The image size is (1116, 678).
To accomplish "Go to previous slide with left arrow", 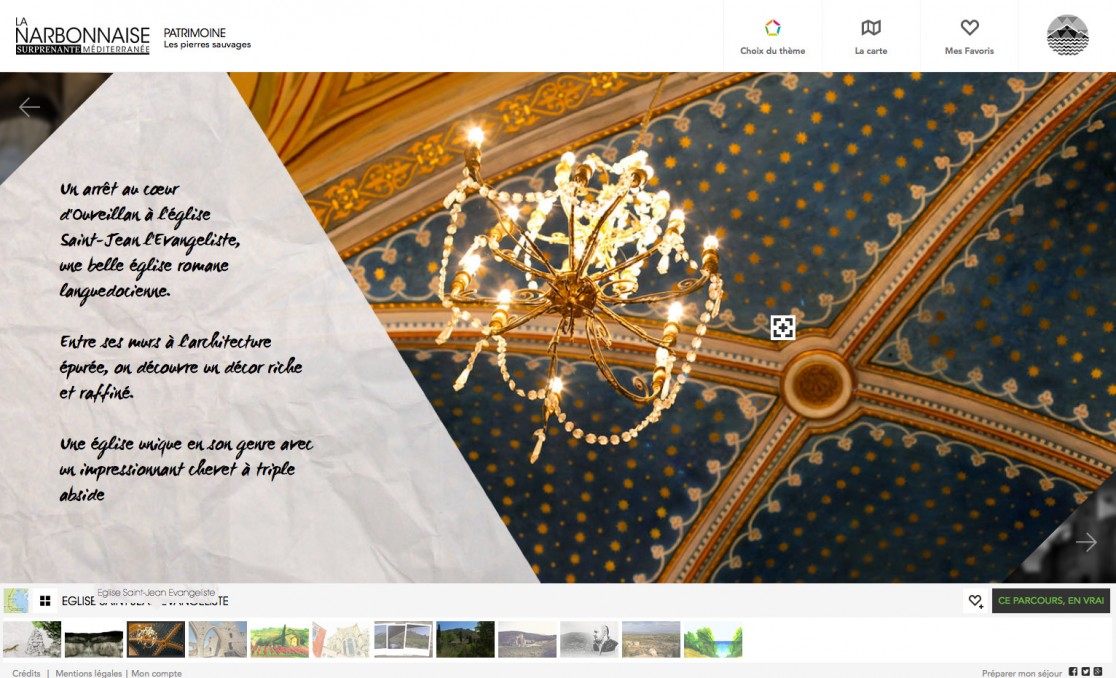I will coord(30,107).
